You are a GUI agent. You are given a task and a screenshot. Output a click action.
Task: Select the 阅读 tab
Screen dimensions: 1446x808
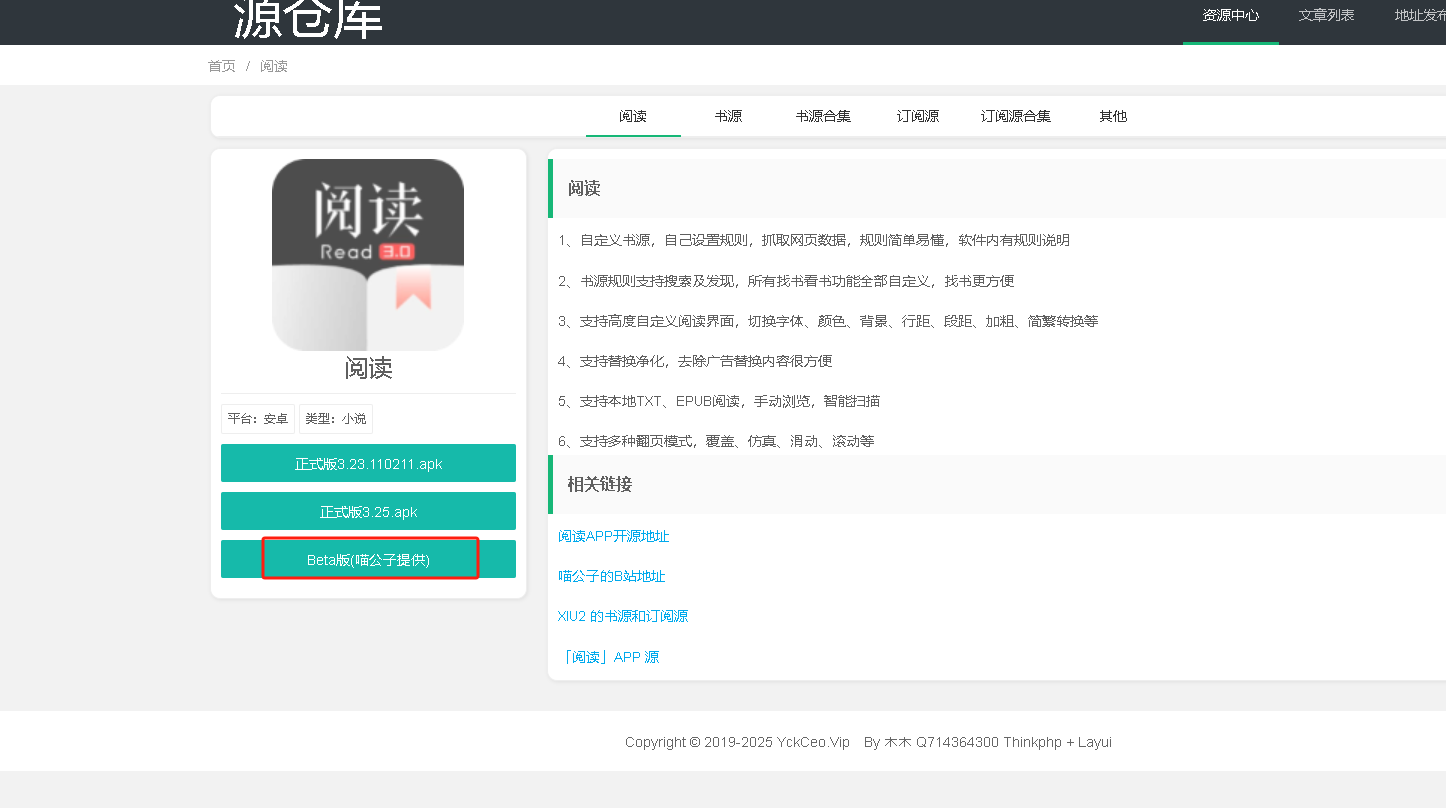click(633, 116)
